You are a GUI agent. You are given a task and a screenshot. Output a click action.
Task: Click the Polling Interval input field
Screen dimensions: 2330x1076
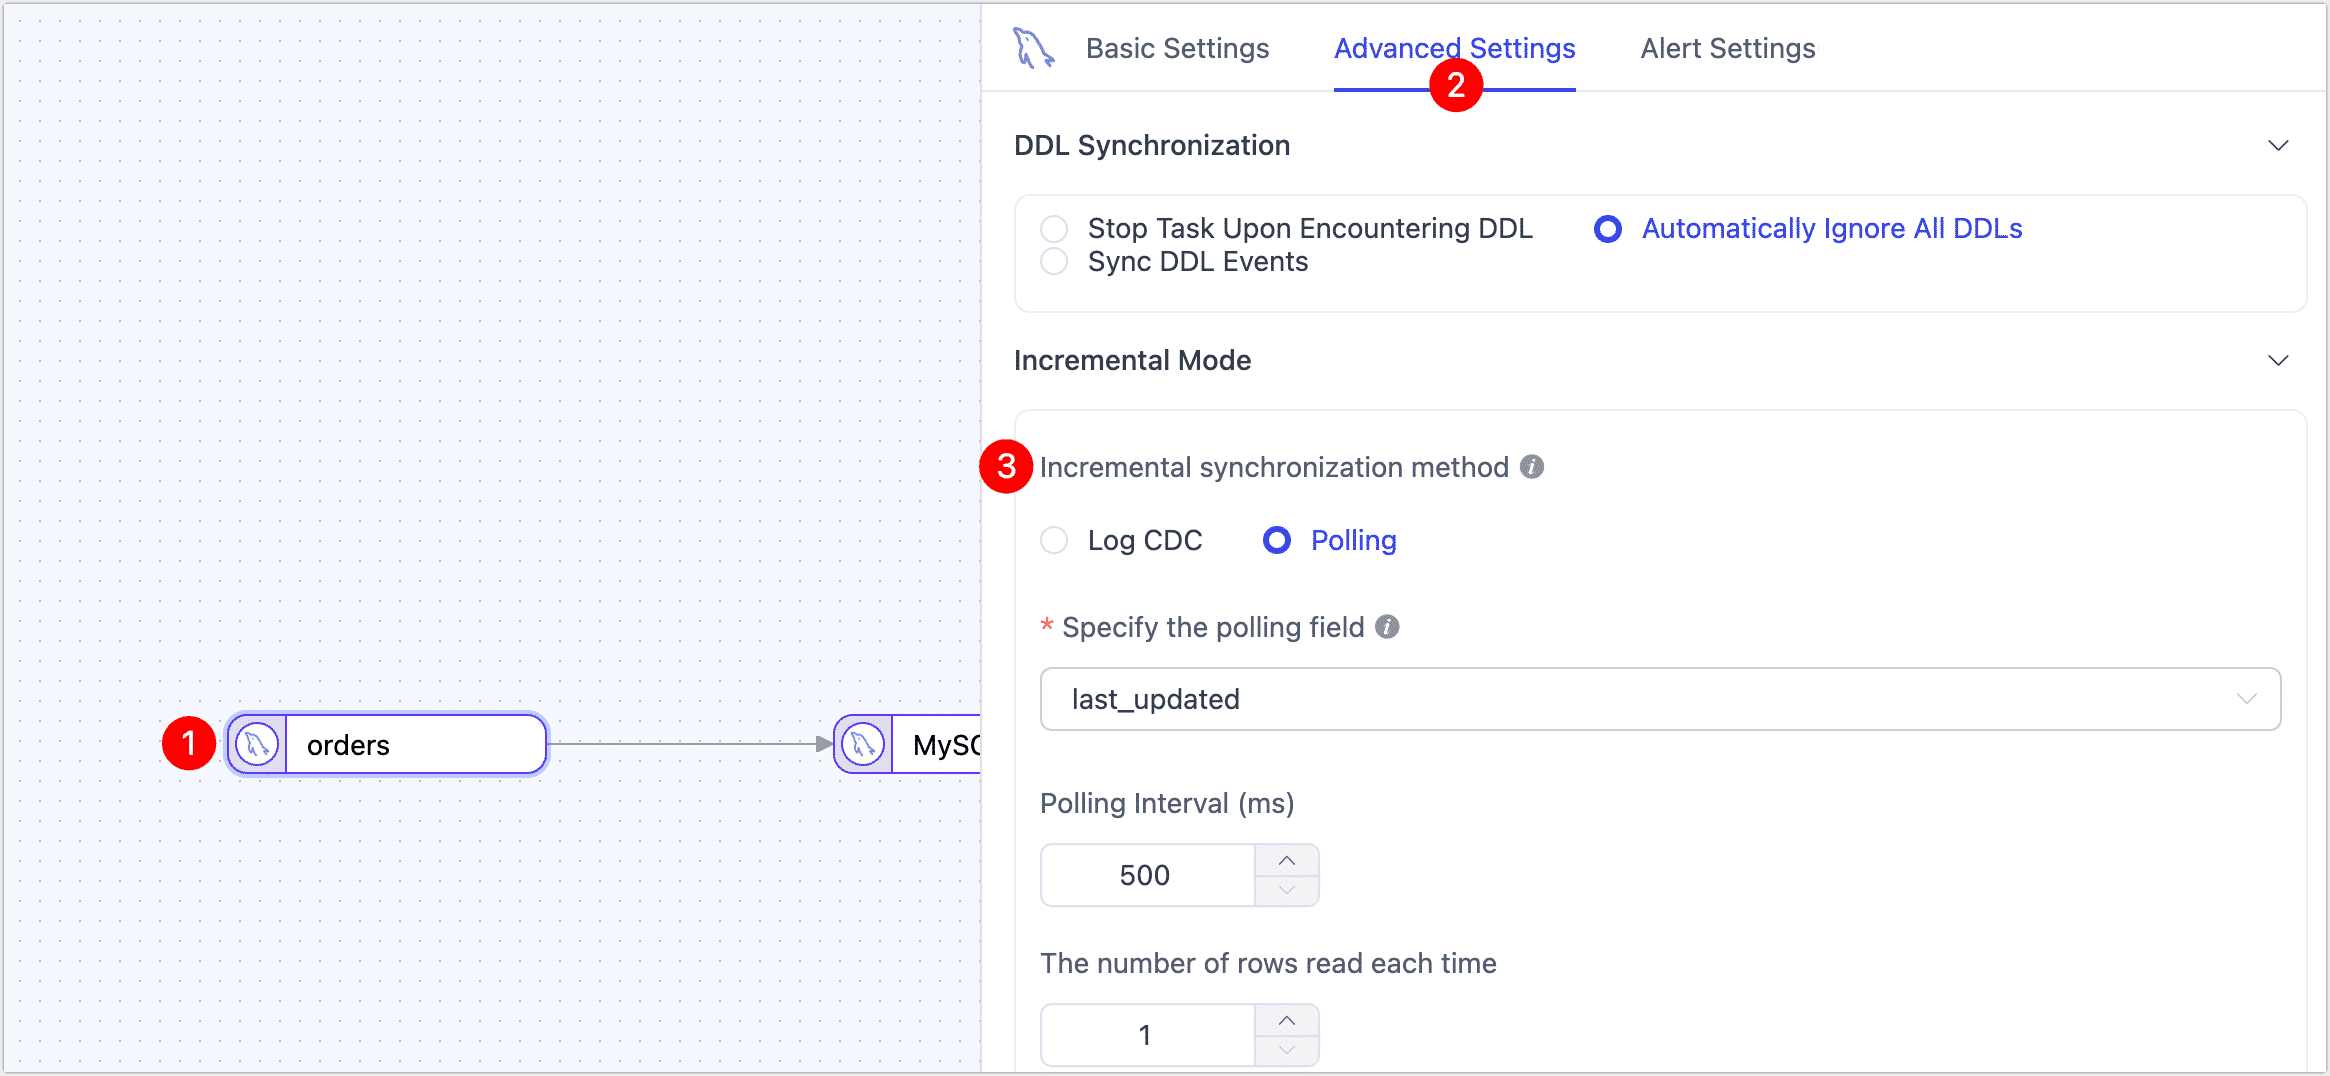(1147, 876)
